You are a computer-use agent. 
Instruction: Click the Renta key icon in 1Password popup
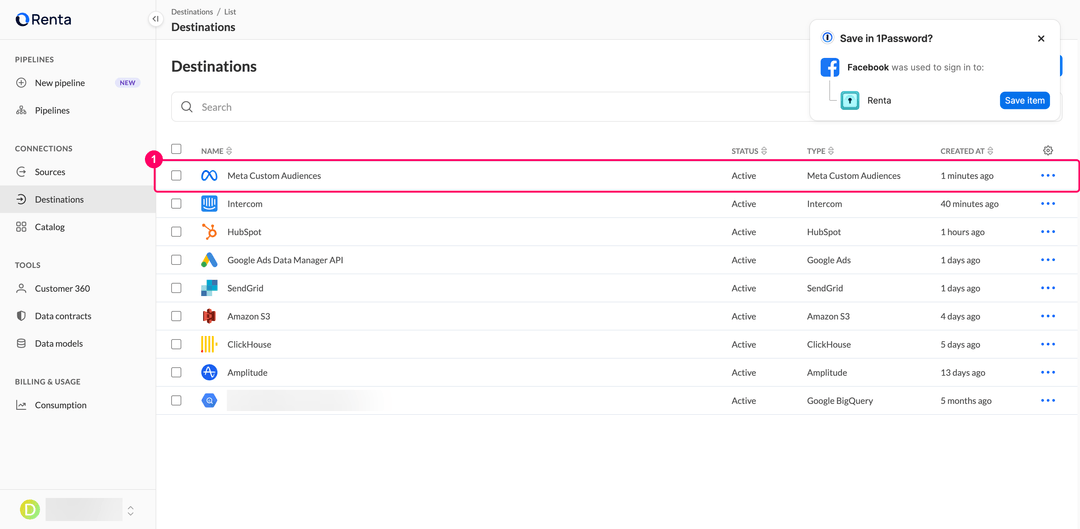pos(850,101)
